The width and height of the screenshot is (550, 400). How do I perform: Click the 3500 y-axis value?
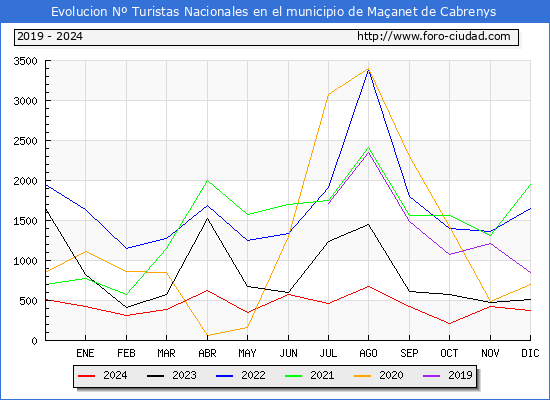coord(25,61)
